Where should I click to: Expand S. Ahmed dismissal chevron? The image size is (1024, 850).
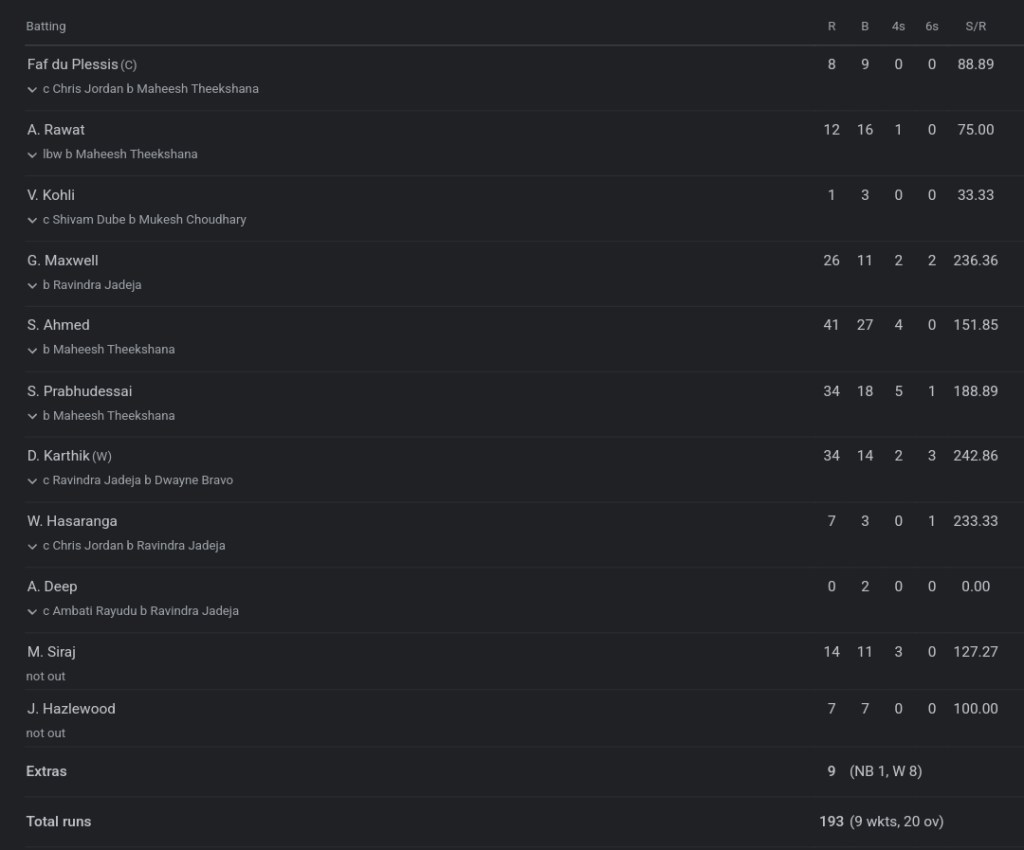pos(33,350)
